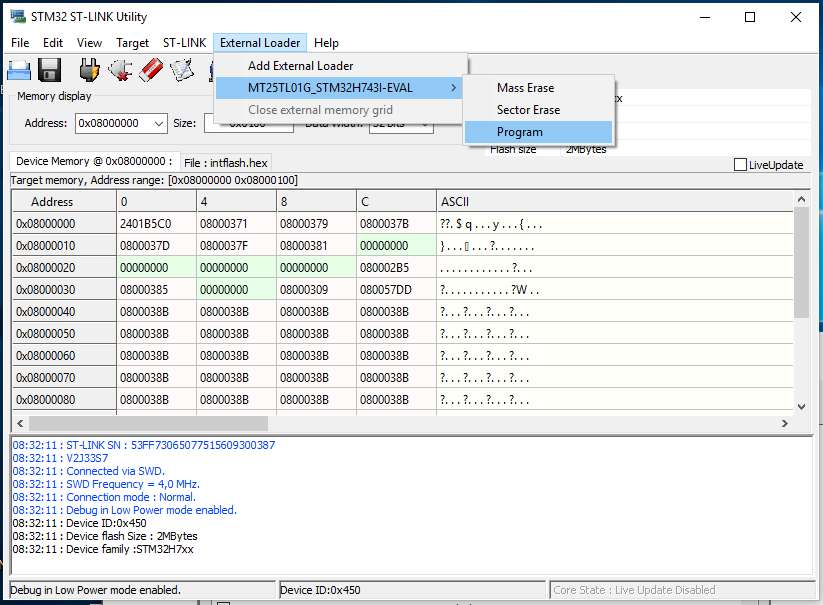This screenshot has height=605, width=823.
Task: Open the Help menu
Action: click(326, 43)
